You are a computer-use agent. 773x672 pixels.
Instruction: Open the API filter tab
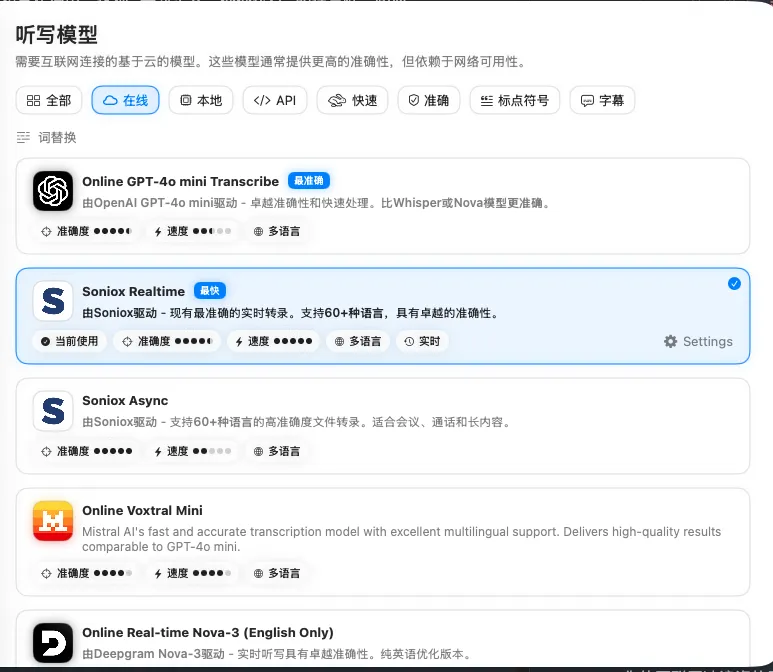pyautogui.click(x=275, y=101)
